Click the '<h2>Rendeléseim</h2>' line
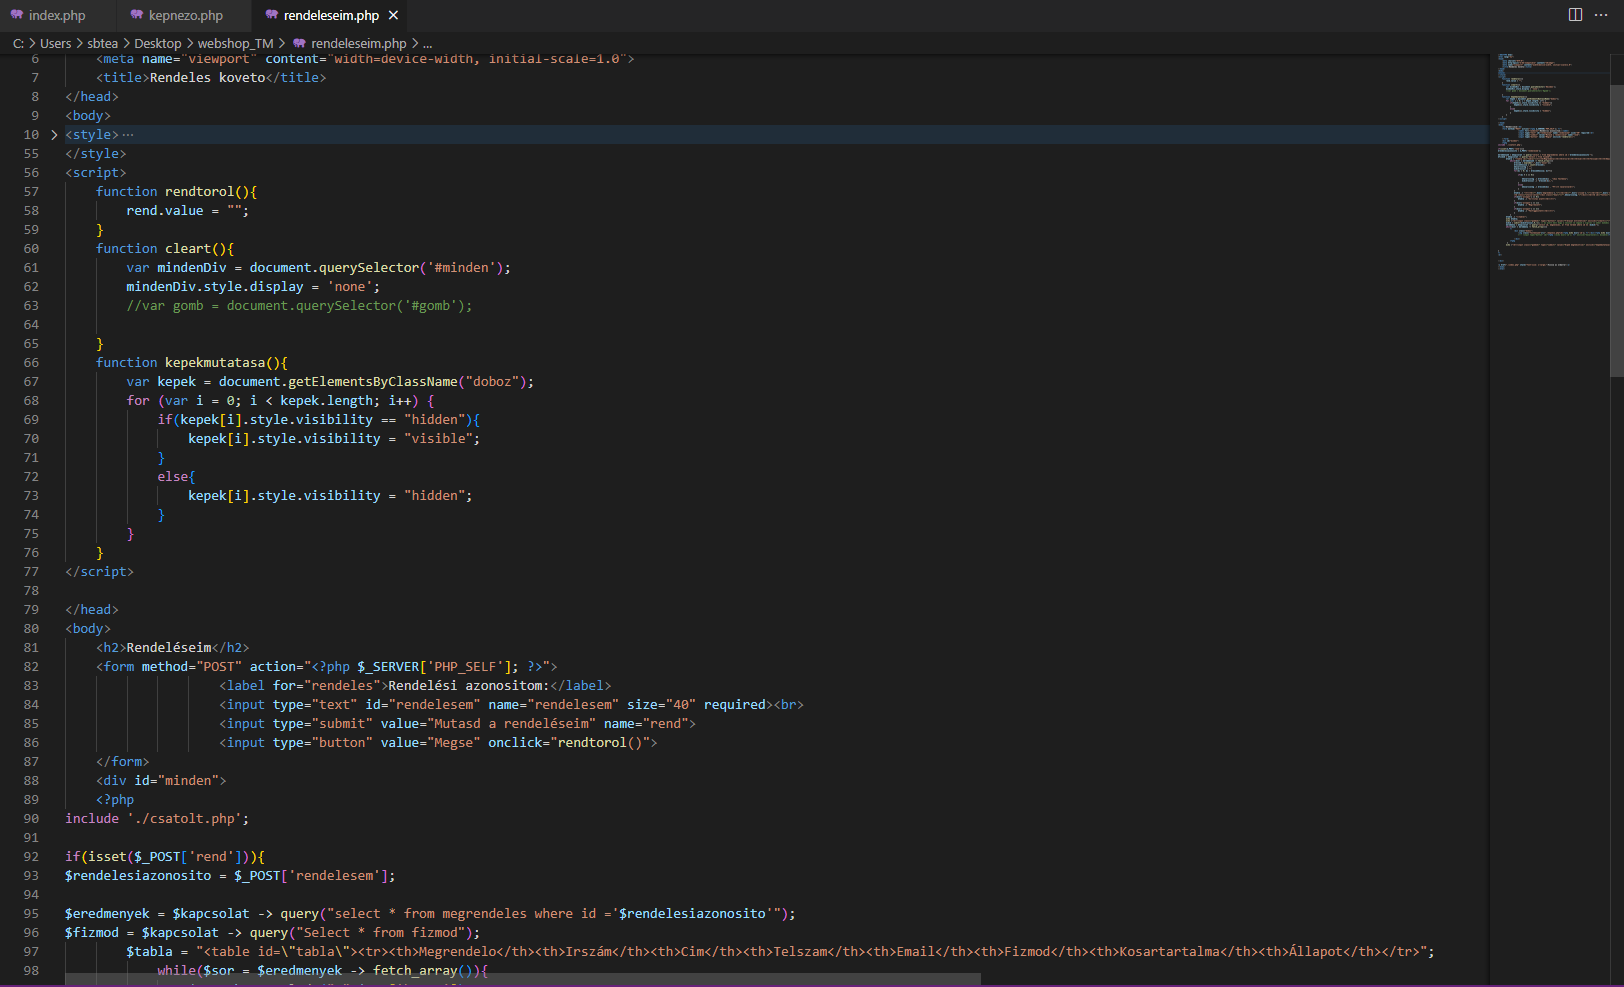The image size is (1624, 987). tap(172, 648)
